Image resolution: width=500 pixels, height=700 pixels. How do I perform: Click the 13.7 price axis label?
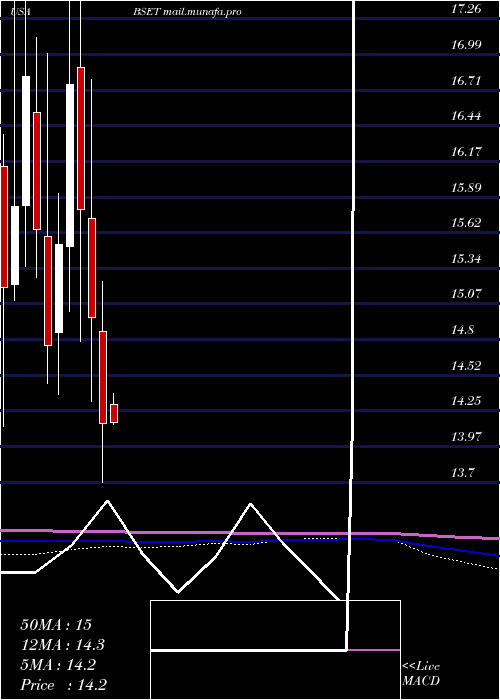tap(462, 472)
